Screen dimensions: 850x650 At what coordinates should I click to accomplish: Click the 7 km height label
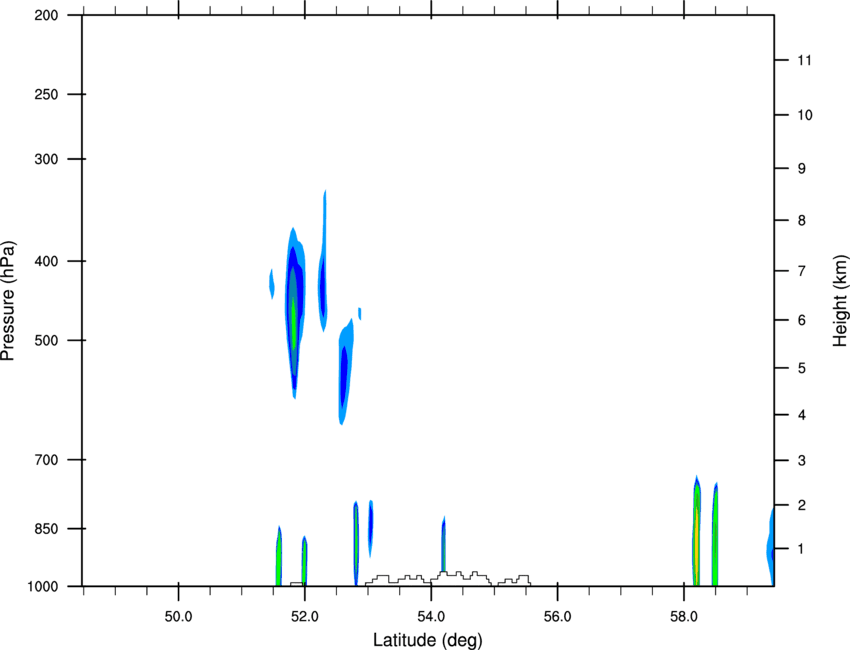[802, 271]
